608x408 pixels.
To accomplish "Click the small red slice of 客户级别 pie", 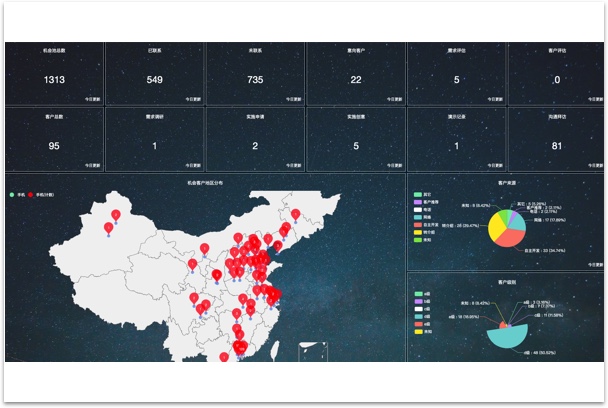I will click(x=503, y=325).
